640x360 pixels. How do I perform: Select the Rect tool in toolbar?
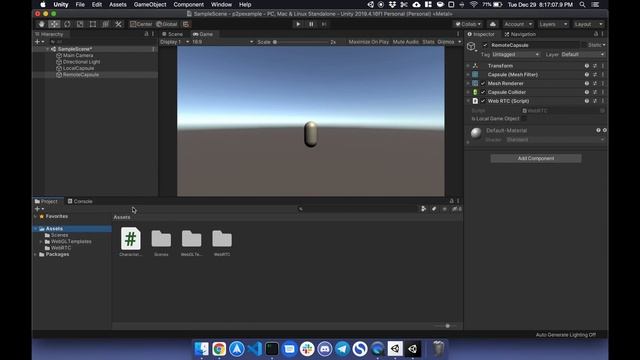[93, 24]
